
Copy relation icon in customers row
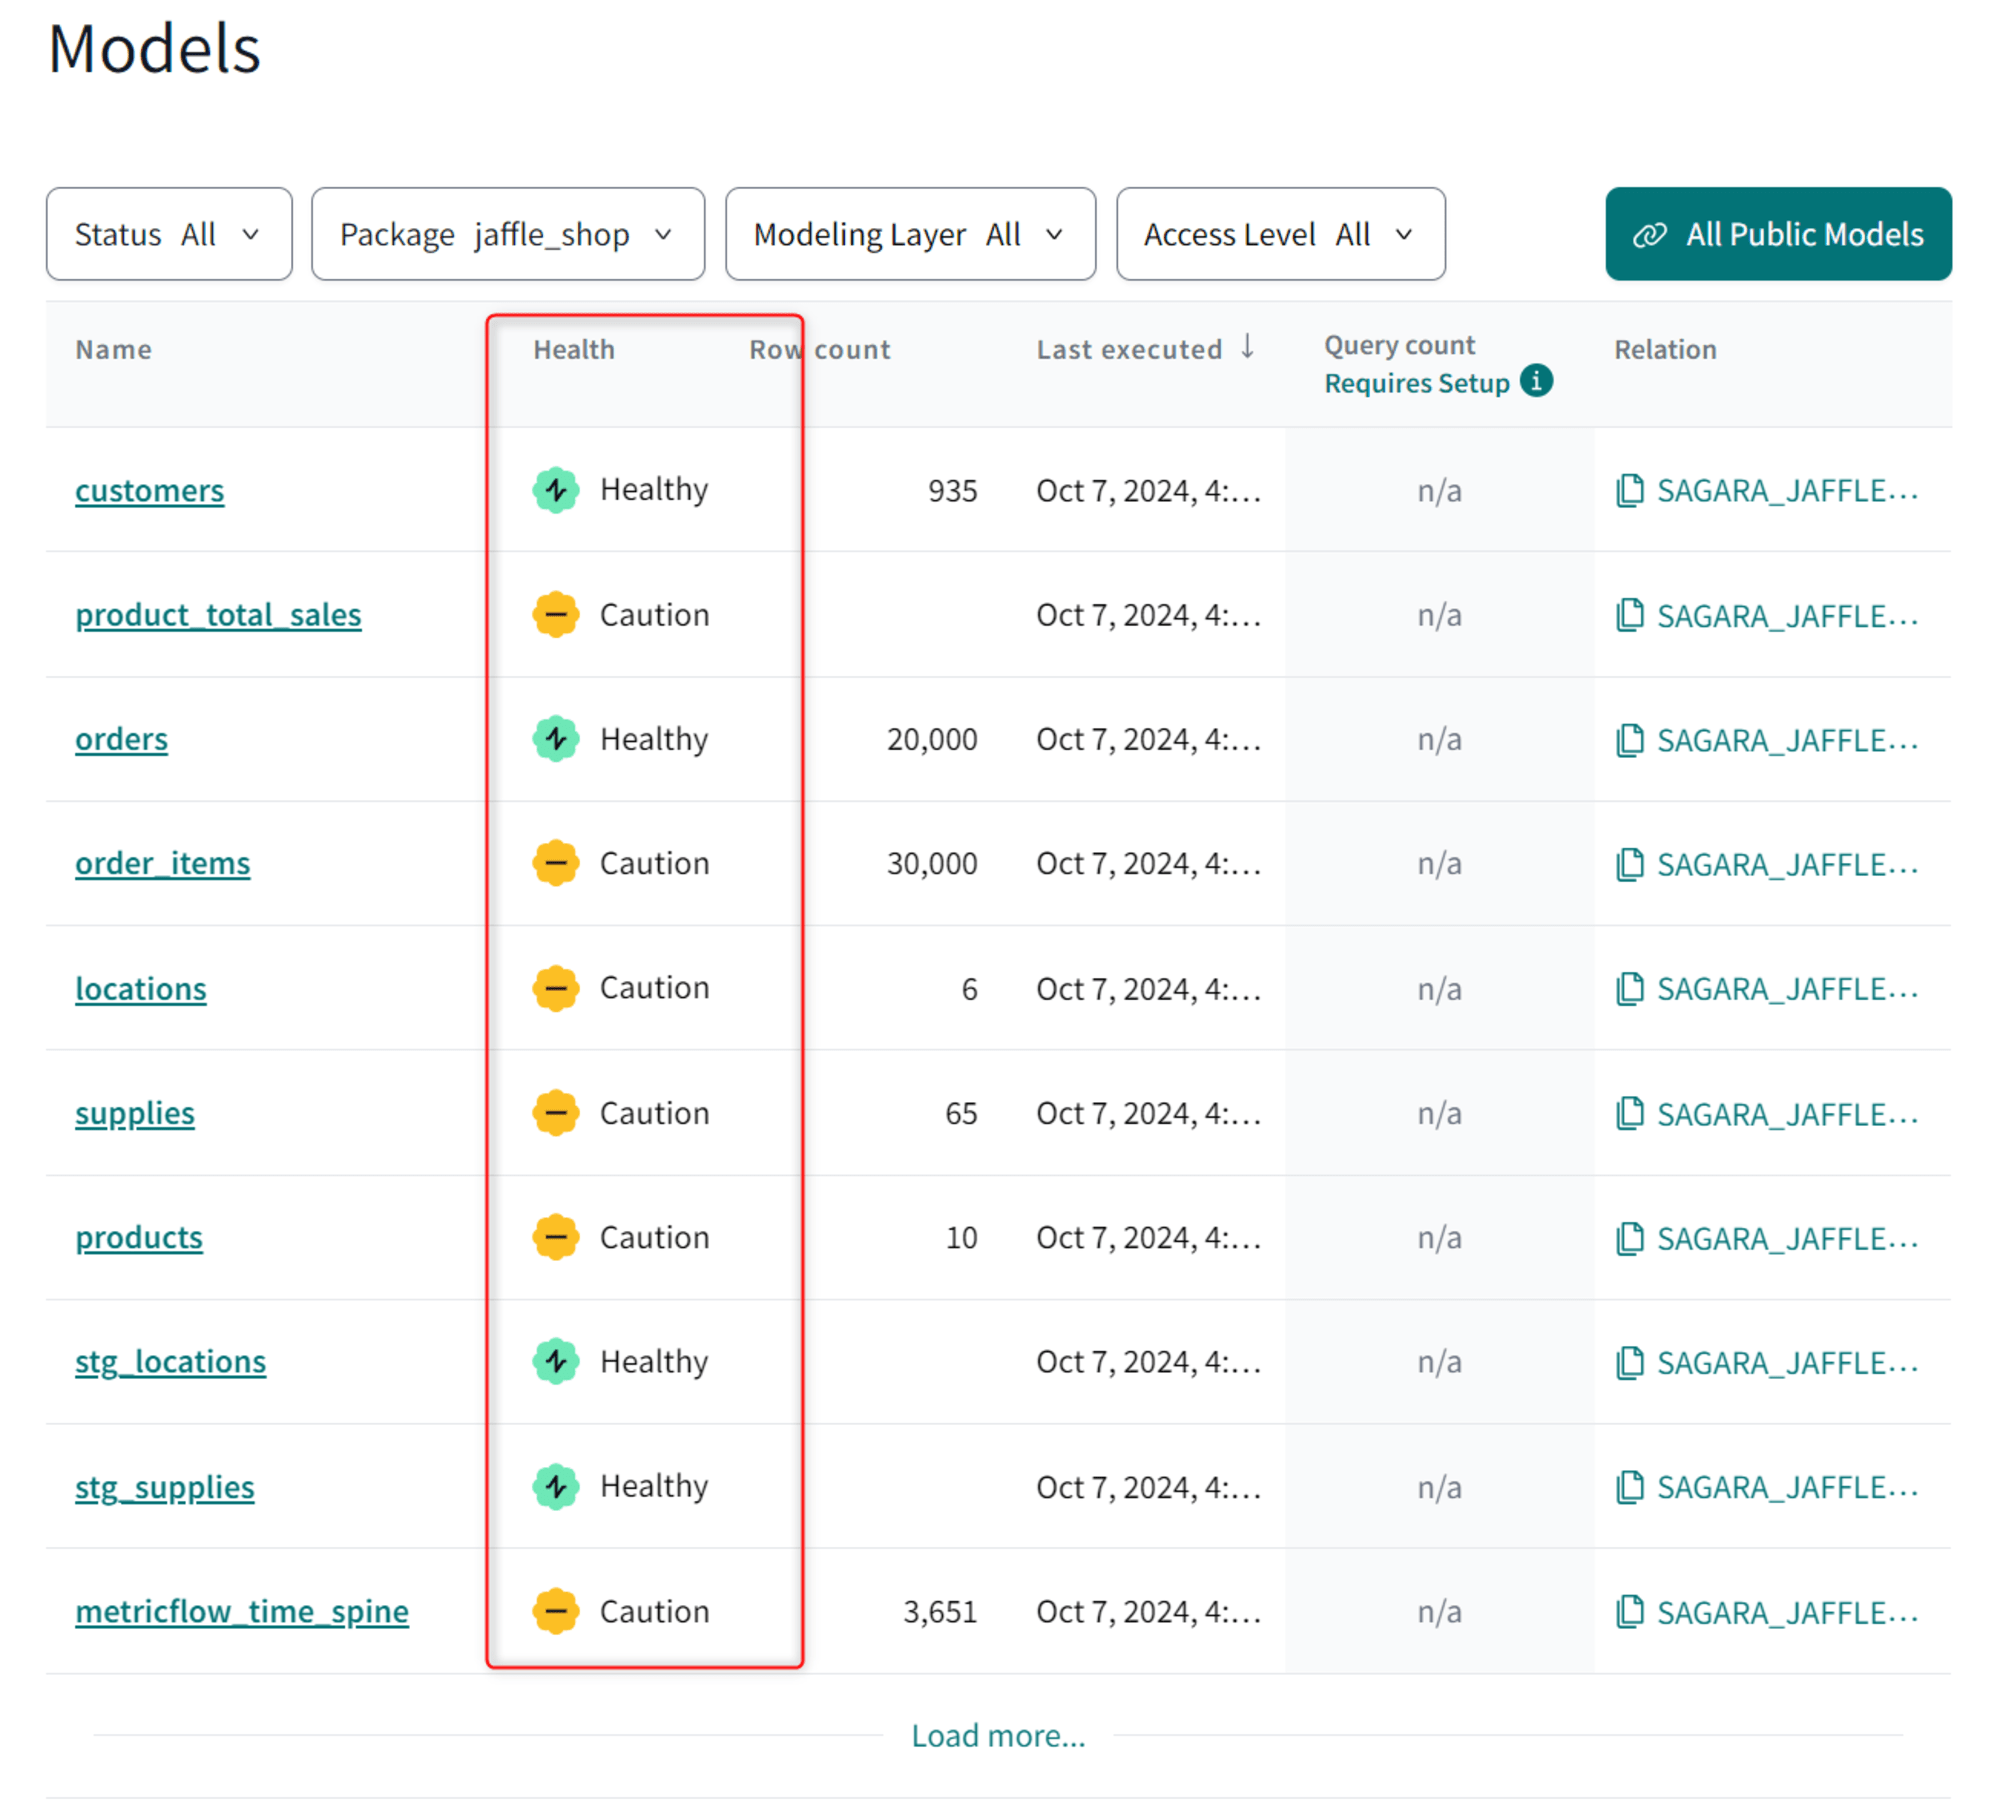(1630, 491)
